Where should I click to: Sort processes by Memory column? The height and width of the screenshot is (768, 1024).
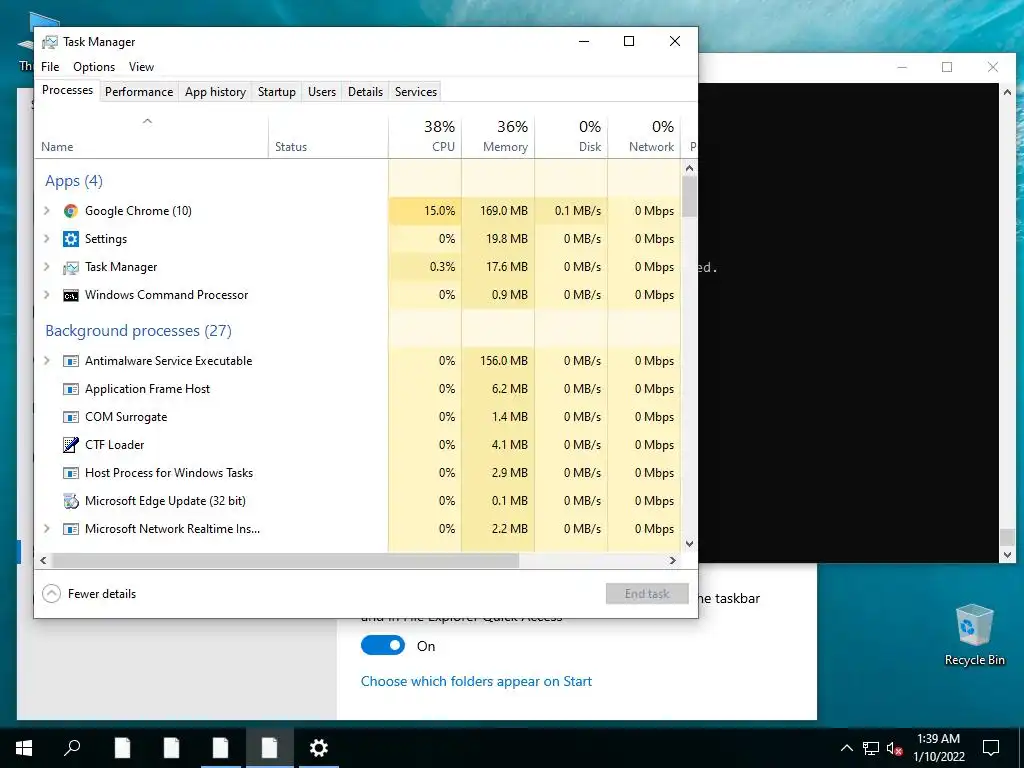(x=498, y=136)
